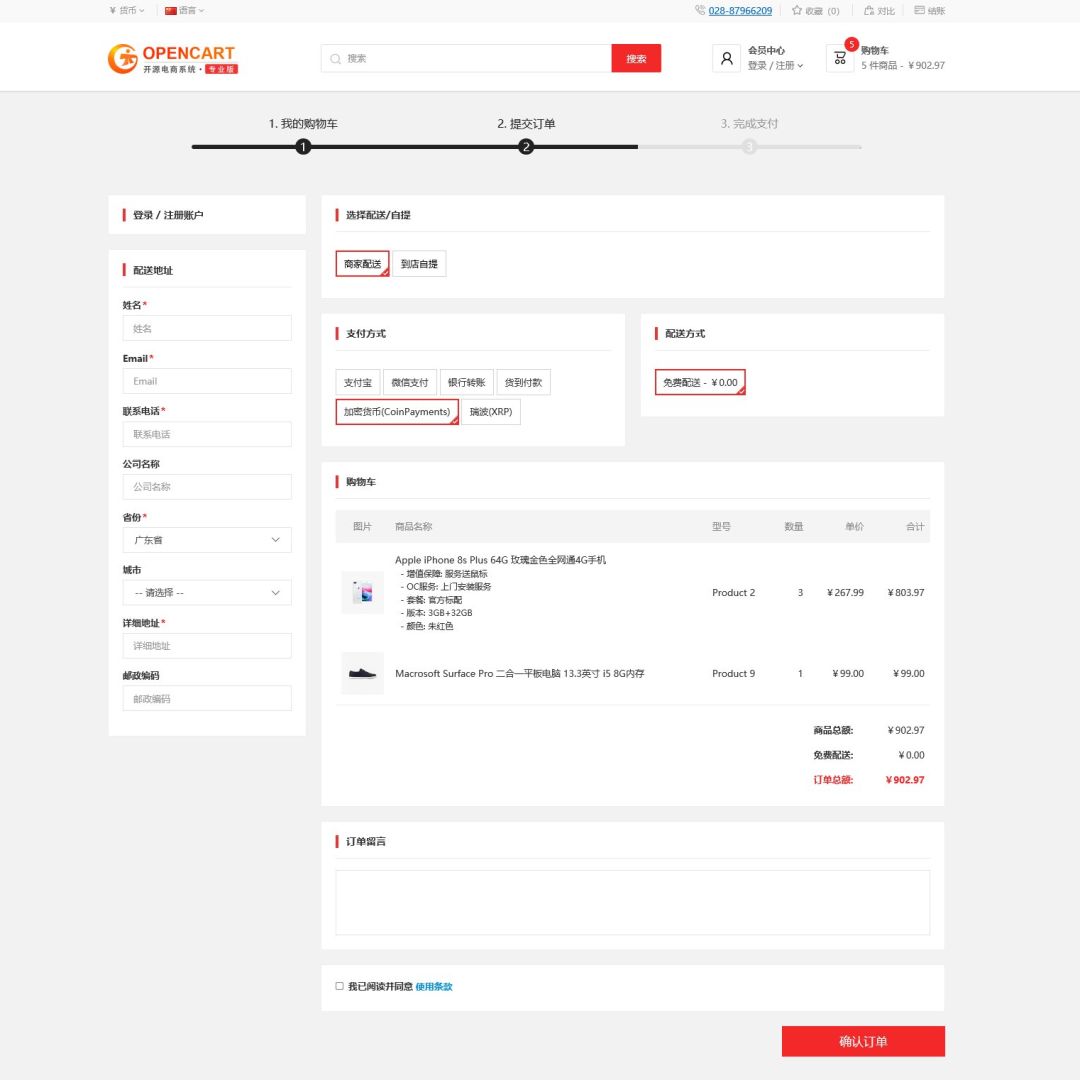Screen dimensions: 1080x1080
Task: Choose 银行转账 payment method
Action: (x=466, y=382)
